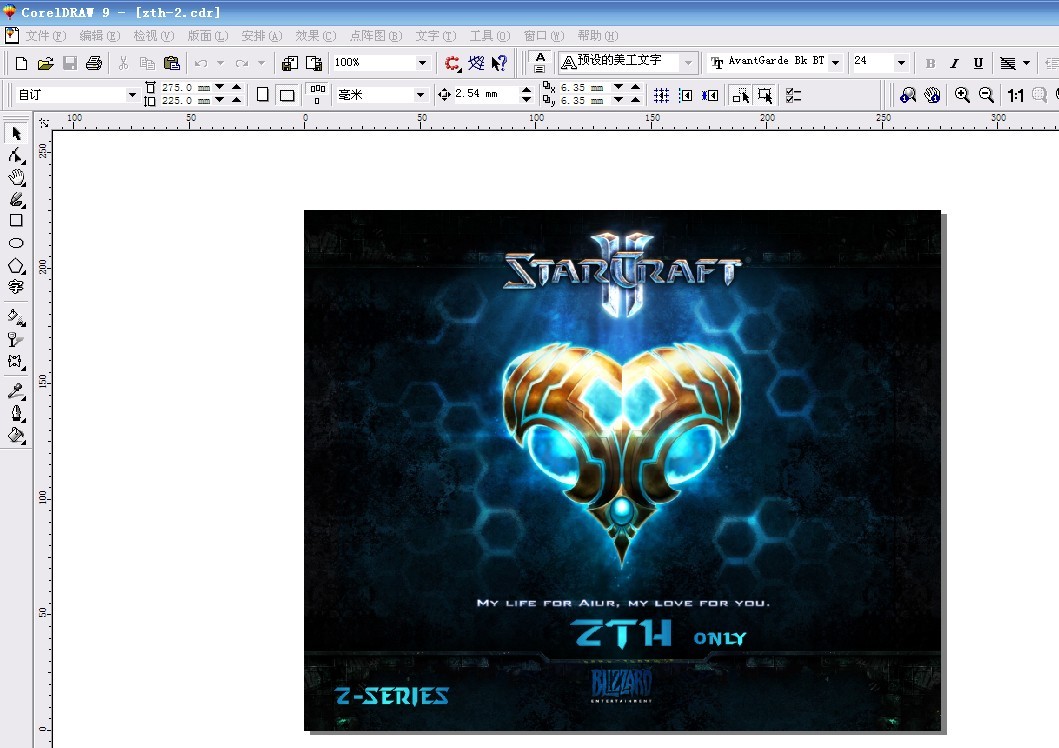Toggle draw complex objects when moving
Viewport: 1059px width, 748px height.
[741, 95]
